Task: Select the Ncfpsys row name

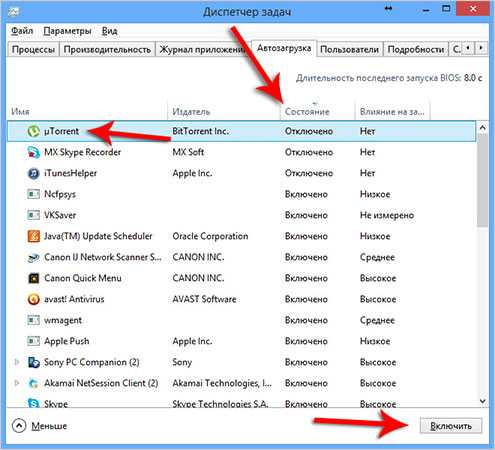Action: (x=60, y=194)
